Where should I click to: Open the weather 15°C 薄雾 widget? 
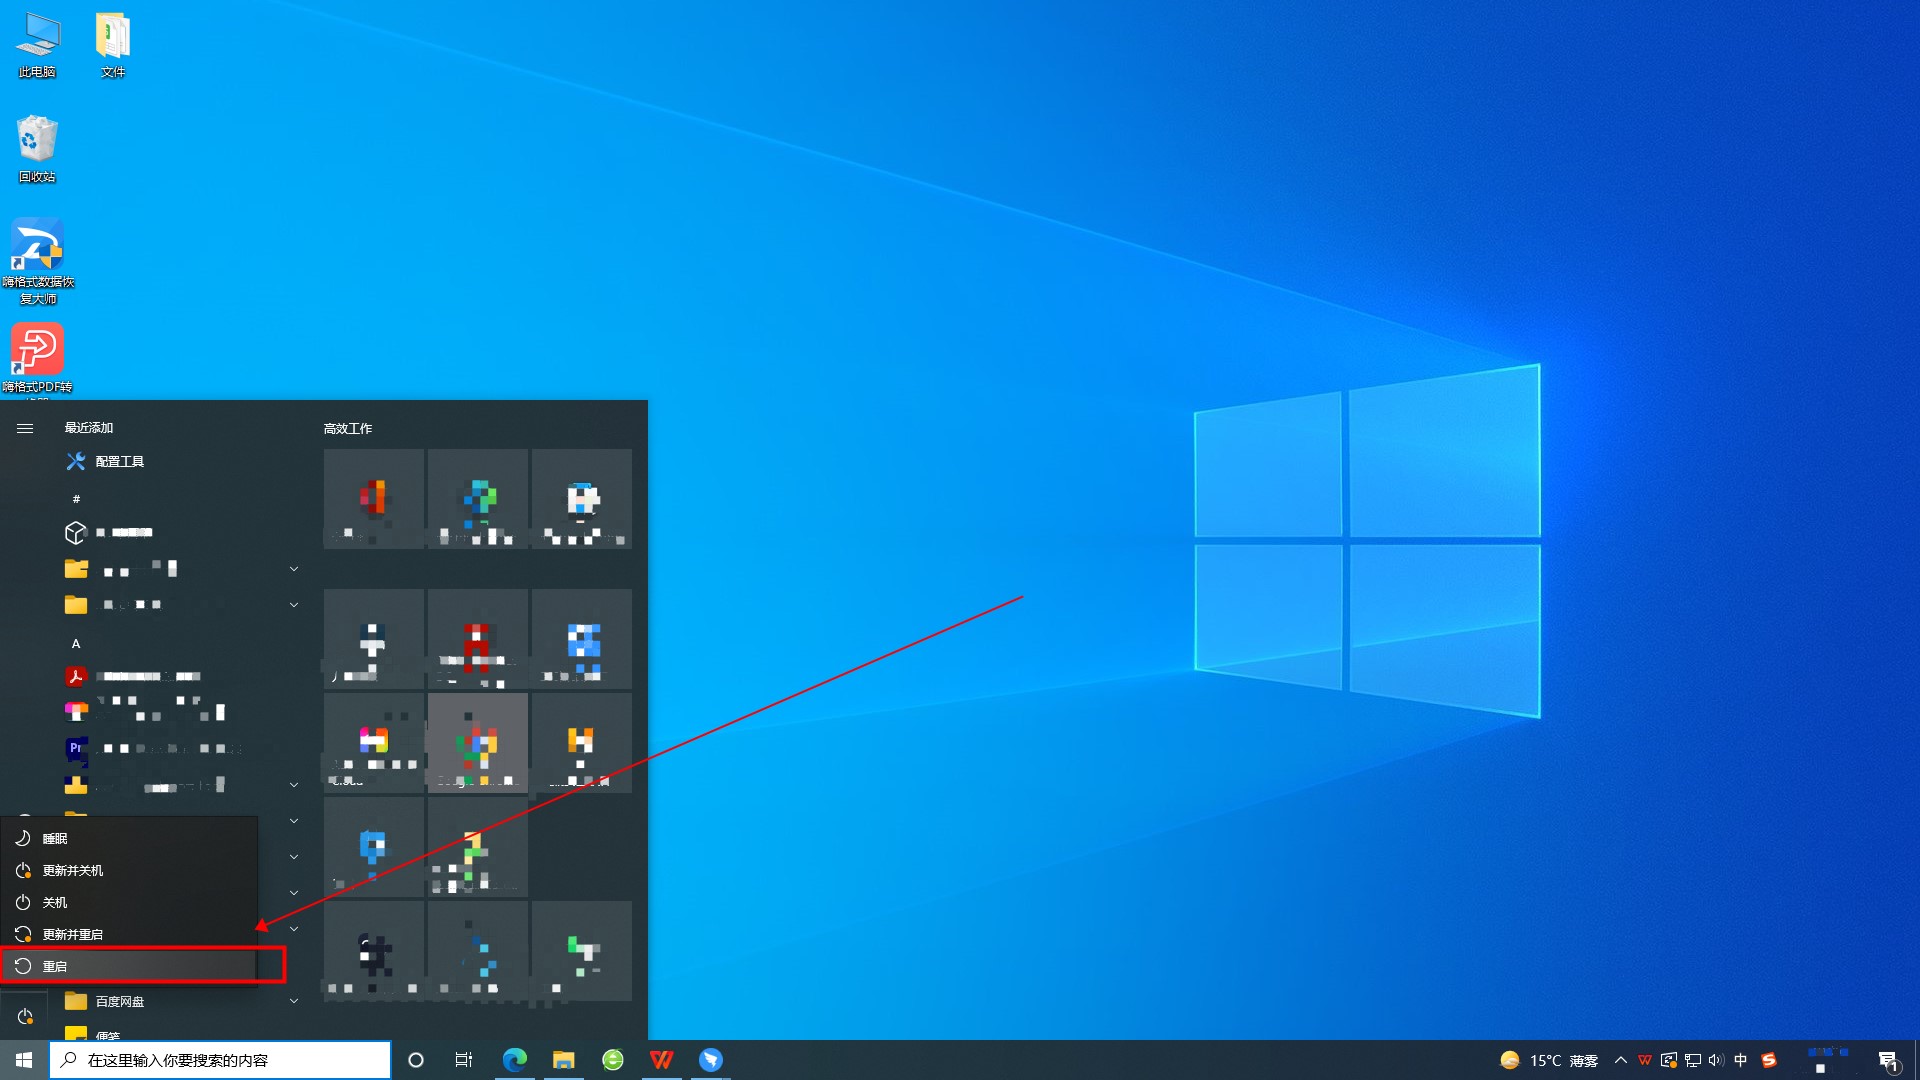click(x=1549, y=1060)
